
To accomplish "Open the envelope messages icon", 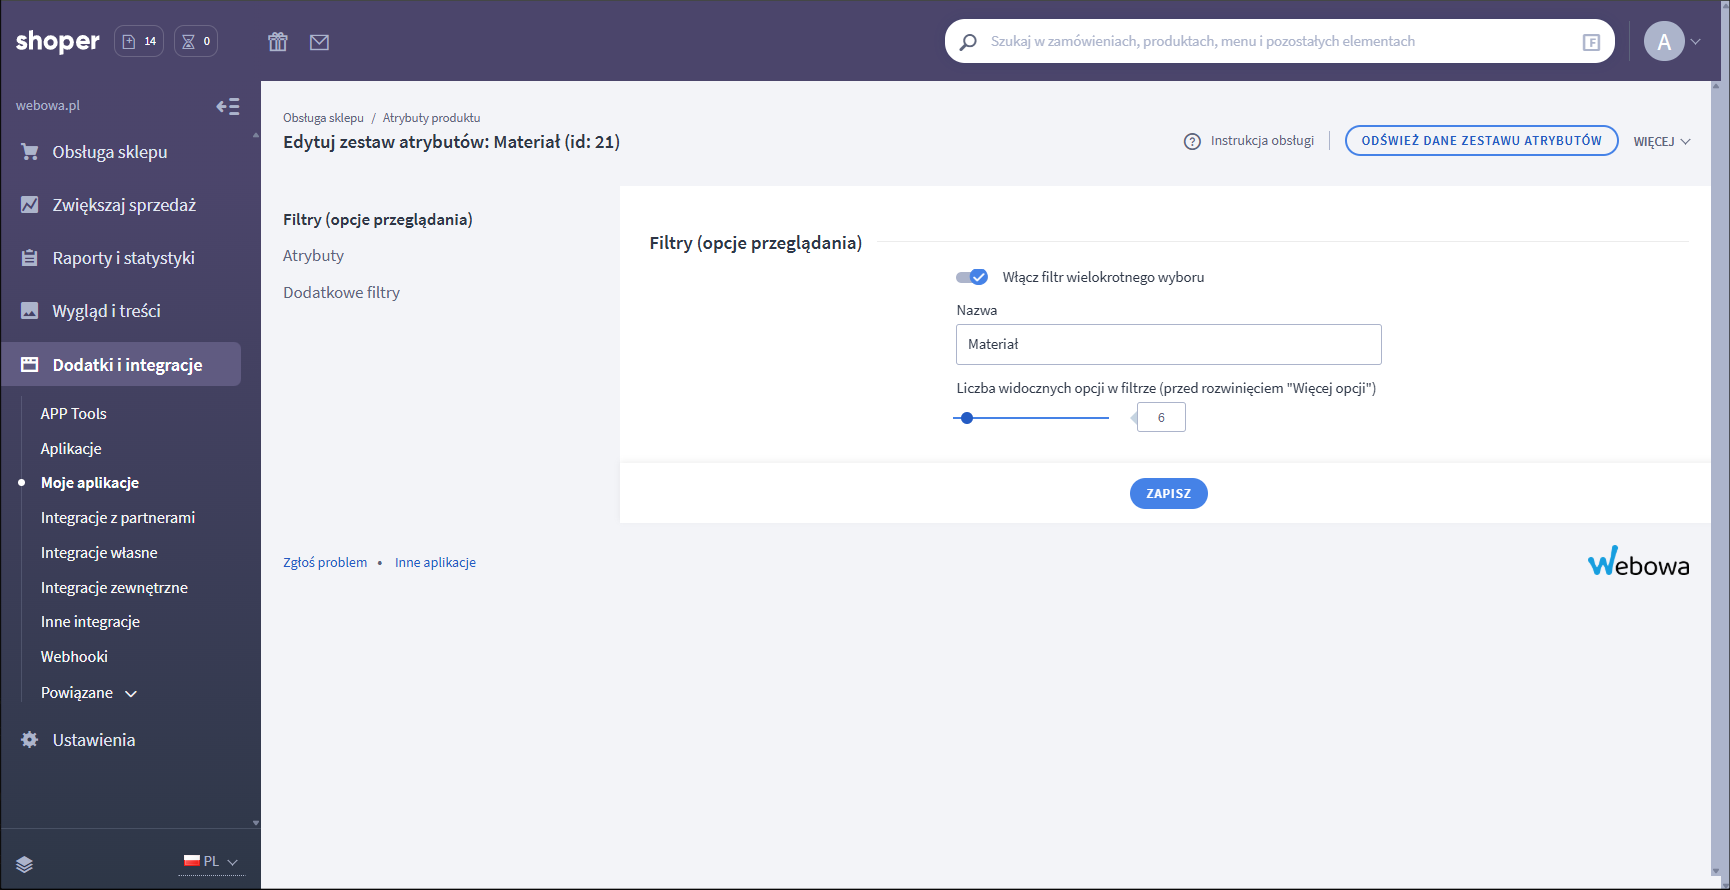I will pos(319,42).
